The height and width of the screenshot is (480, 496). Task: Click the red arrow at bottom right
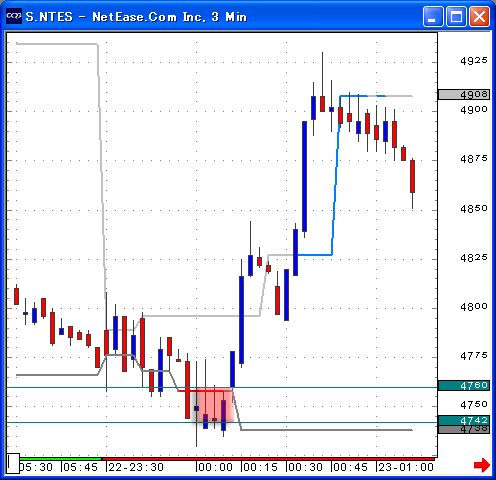click(x=482, y=465)
